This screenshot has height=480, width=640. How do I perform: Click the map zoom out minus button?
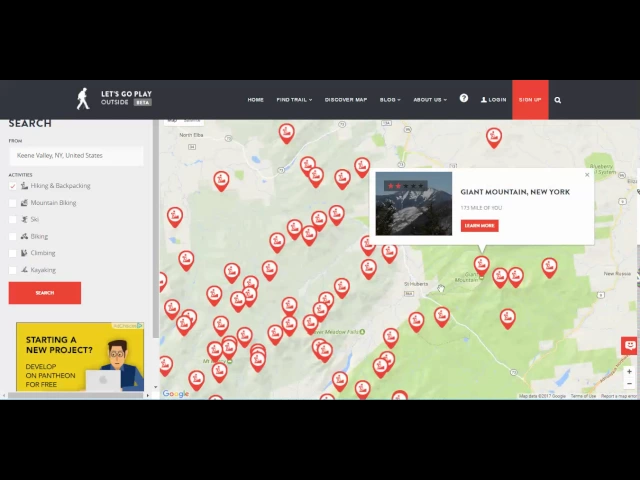[x=629, y=384]
